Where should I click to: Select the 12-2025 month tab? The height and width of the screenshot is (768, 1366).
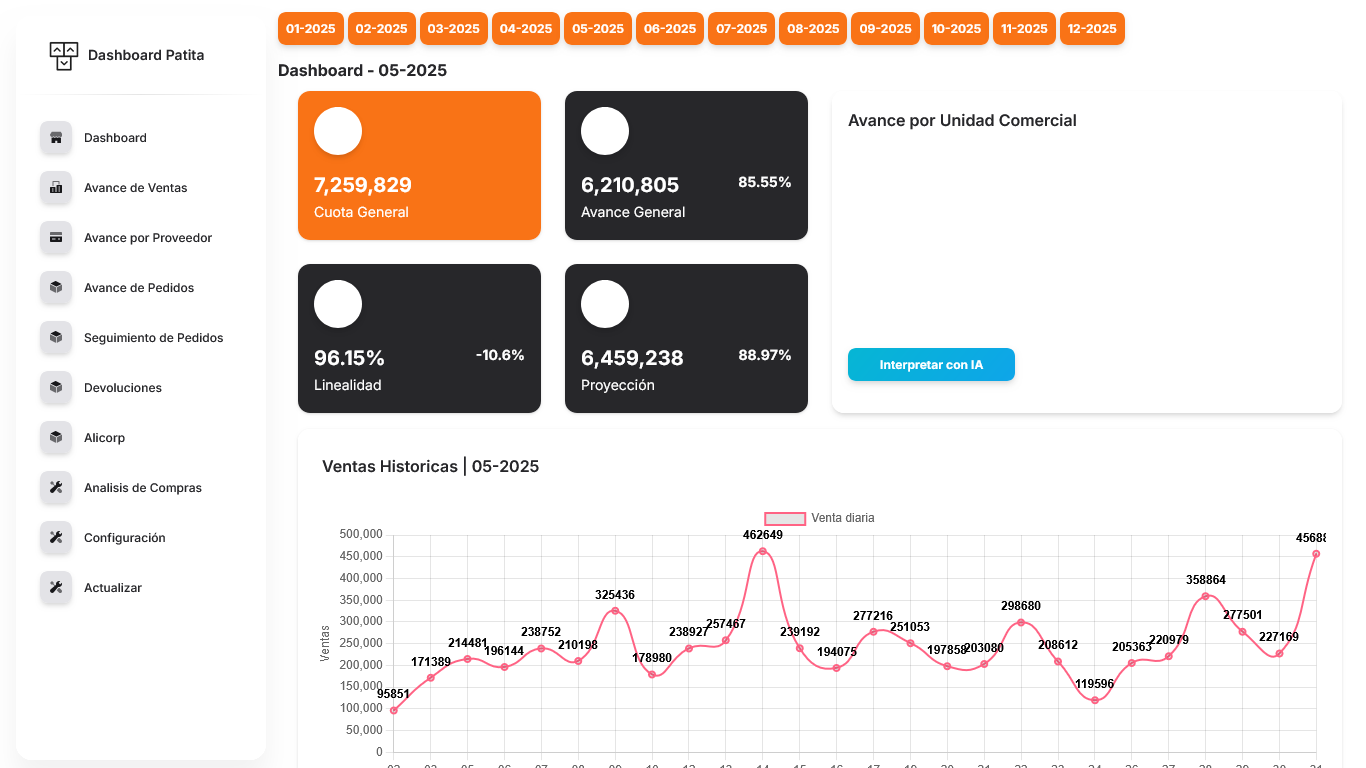[1092, 28]
